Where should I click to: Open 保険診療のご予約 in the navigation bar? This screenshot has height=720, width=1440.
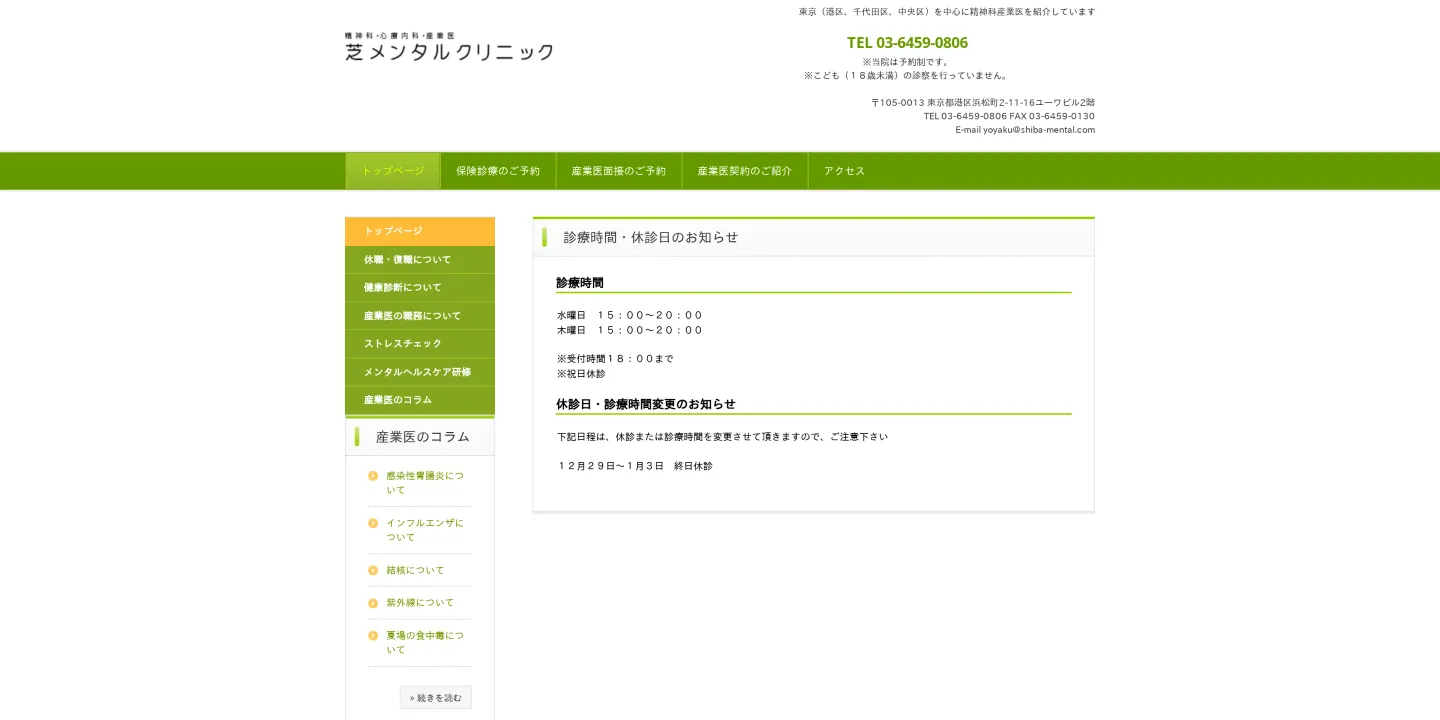pos(498,171)
